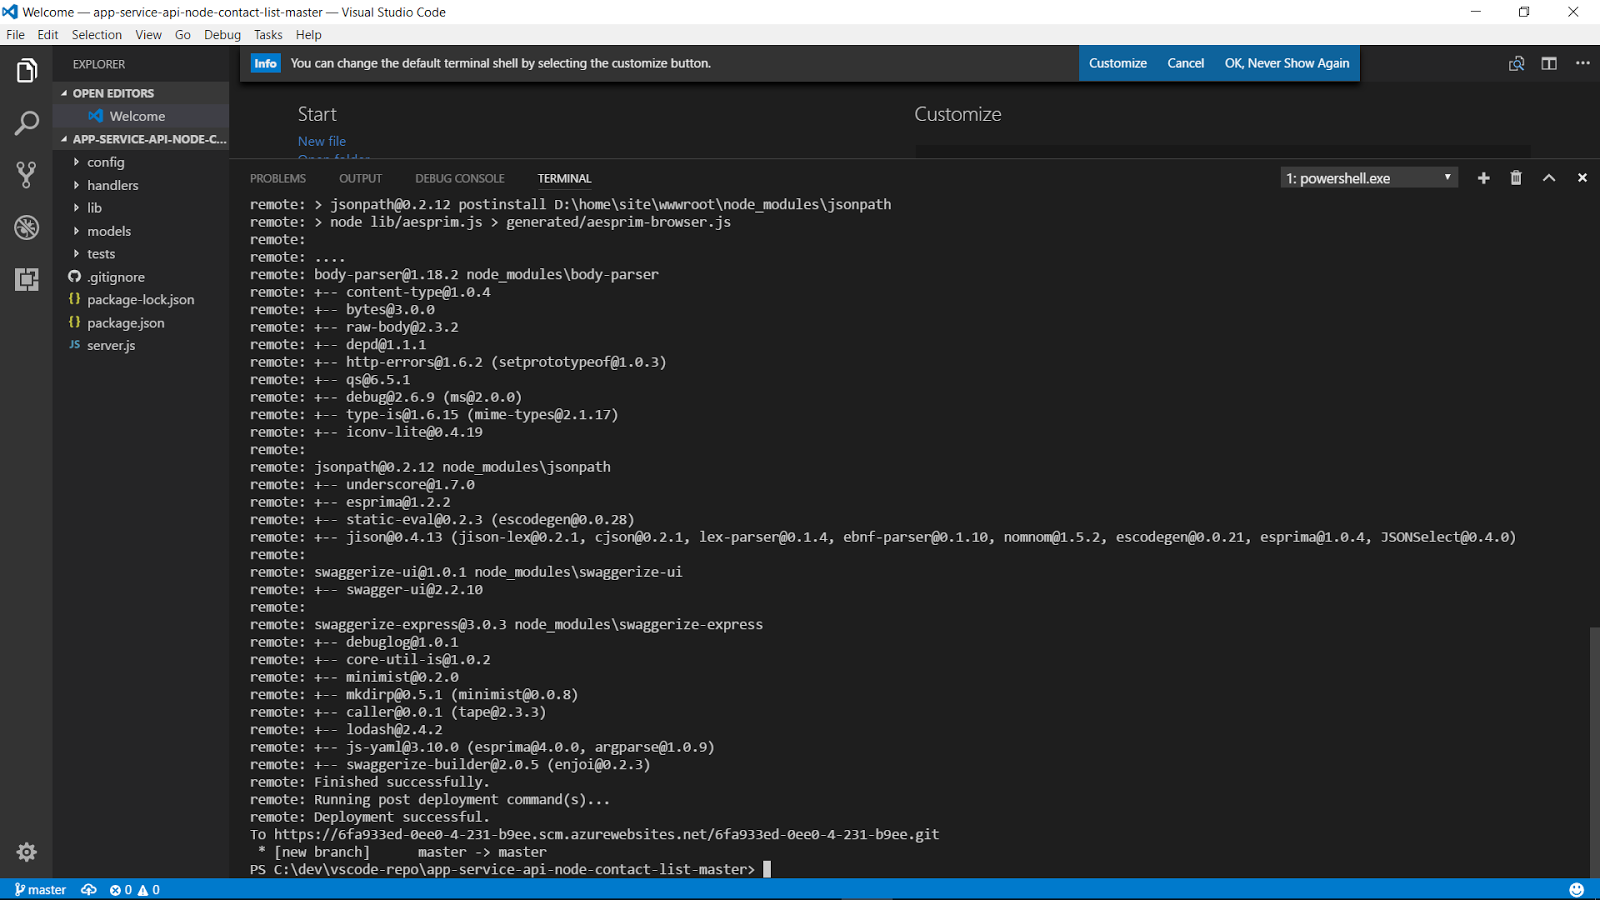
Task: Open the editor more actions ellipsis
Action: pyautogui.click(x=1582, y=63)
